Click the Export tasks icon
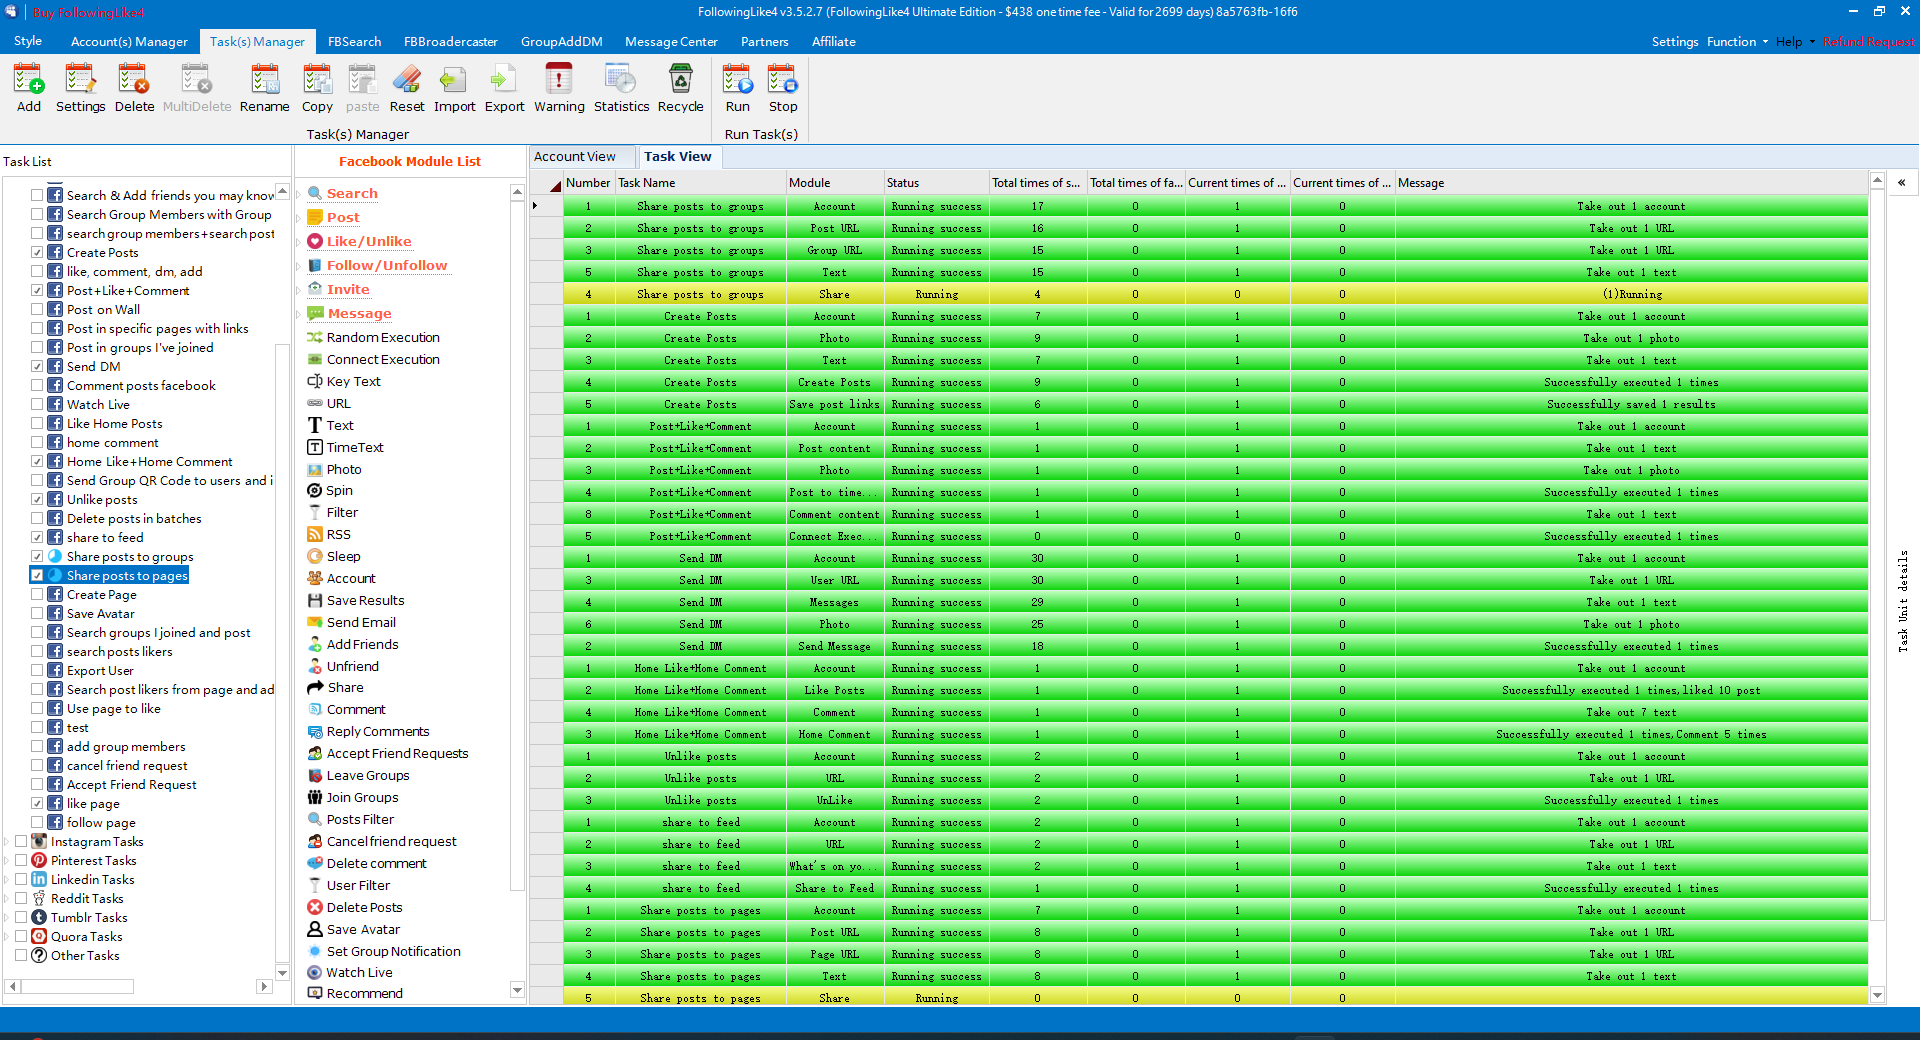The height and width of the screenshot is (1040, 1920). [x=504, y=88]
